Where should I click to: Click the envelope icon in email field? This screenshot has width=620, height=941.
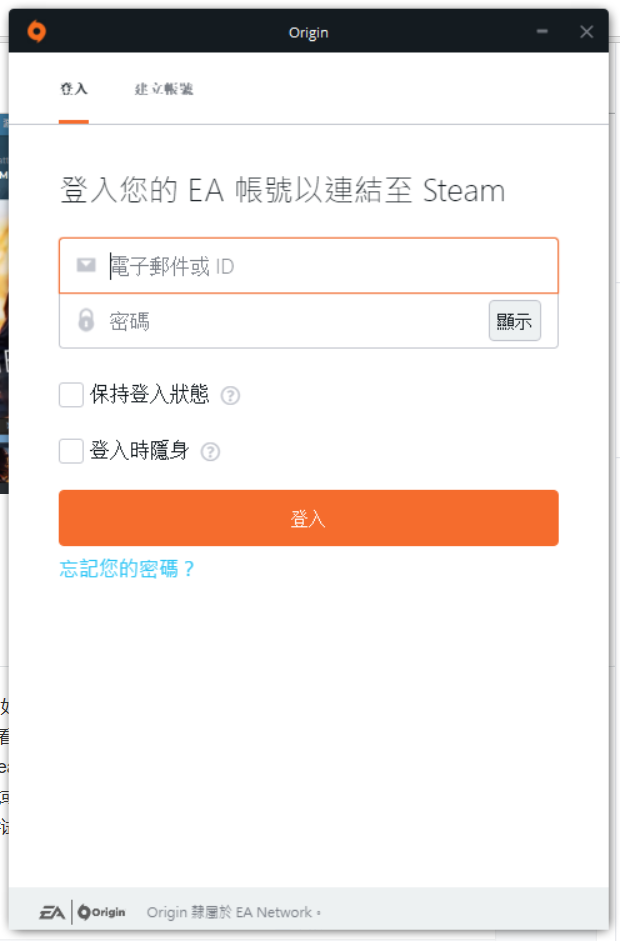(x=86, y=266)
